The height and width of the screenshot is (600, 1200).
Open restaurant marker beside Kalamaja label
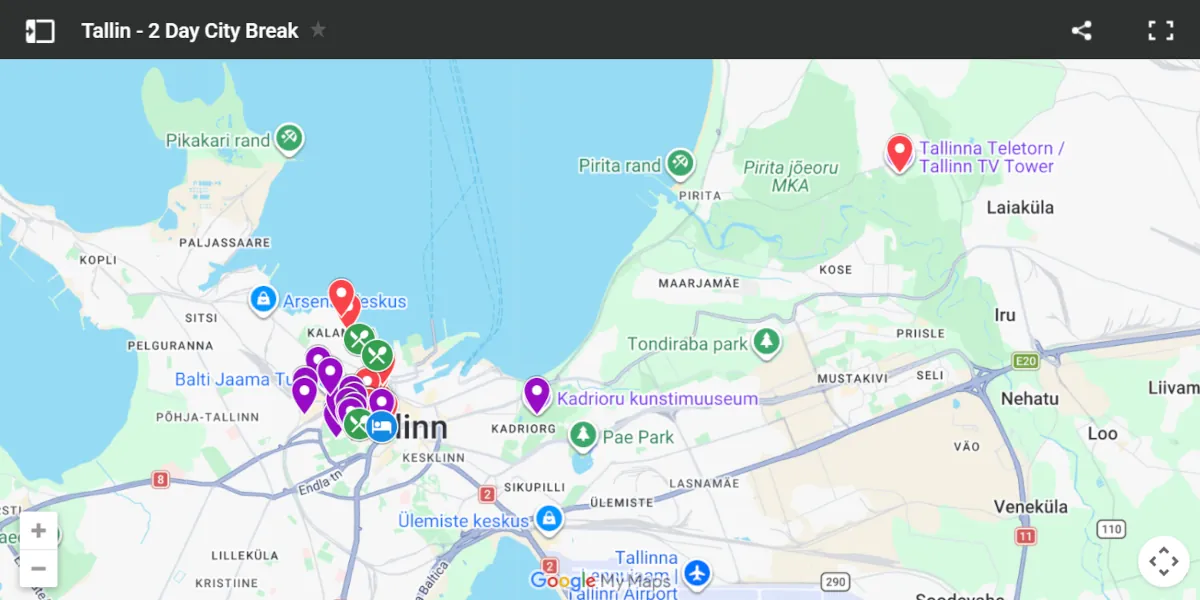tap(358, 339)
